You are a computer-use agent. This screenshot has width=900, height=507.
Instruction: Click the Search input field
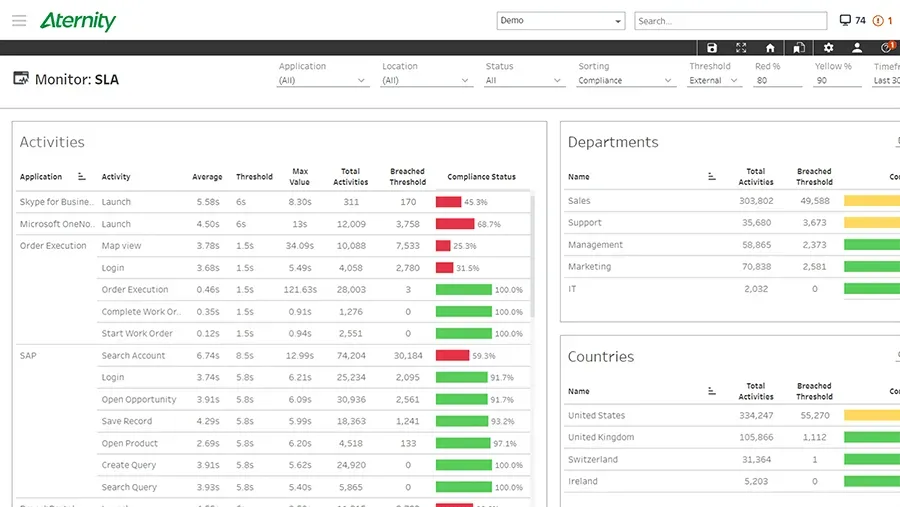730,21
